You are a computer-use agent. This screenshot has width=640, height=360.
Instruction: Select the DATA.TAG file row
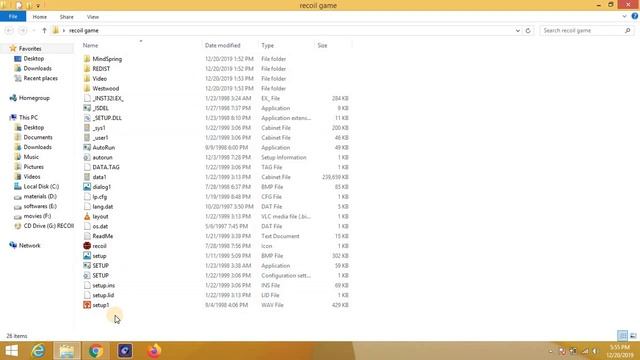coord(216,167)
